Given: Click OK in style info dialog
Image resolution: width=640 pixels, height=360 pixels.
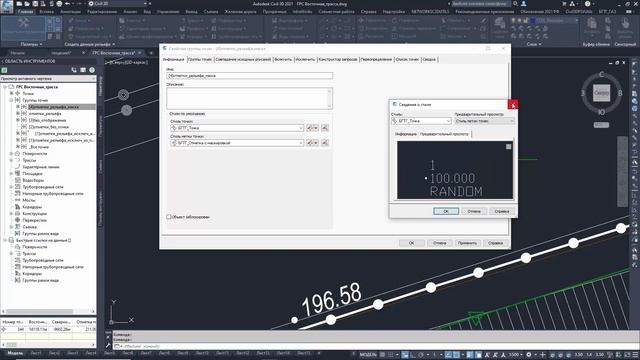Looking at the screenshot, I should click(446, 211).
